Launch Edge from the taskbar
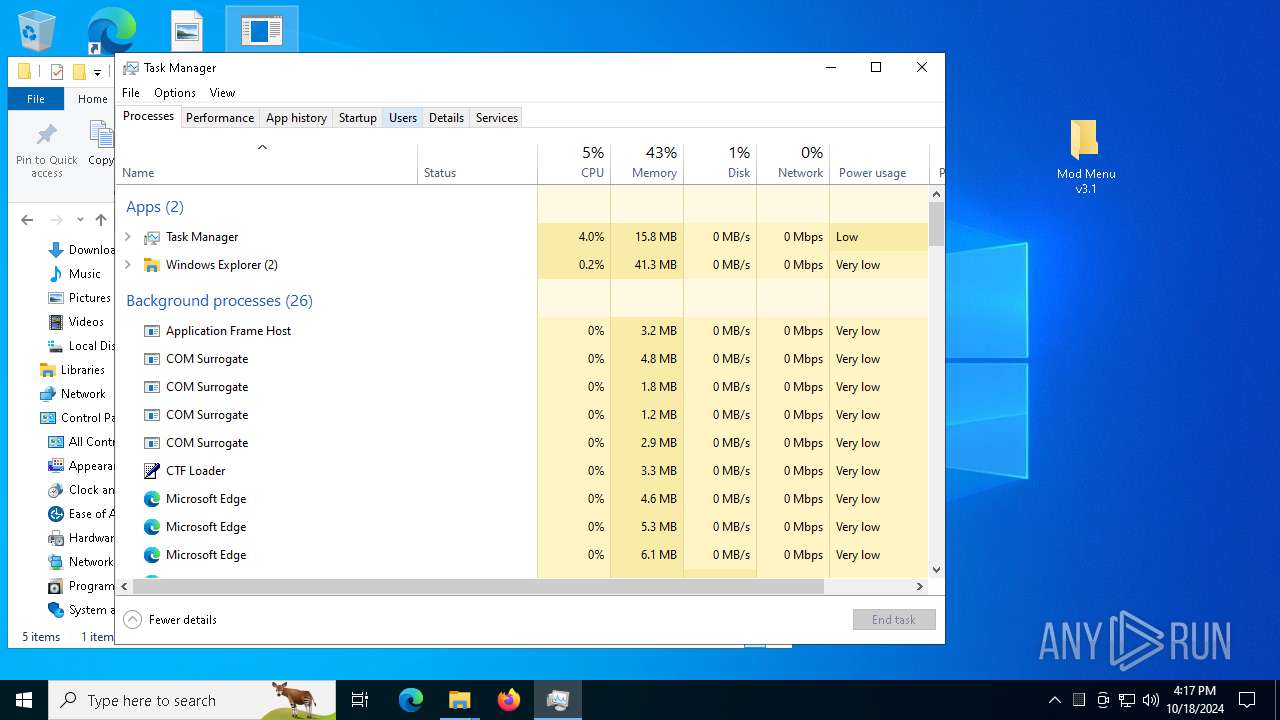This screenshot has width=1280, height=720. pyautogui.click(x=411, y=700)
